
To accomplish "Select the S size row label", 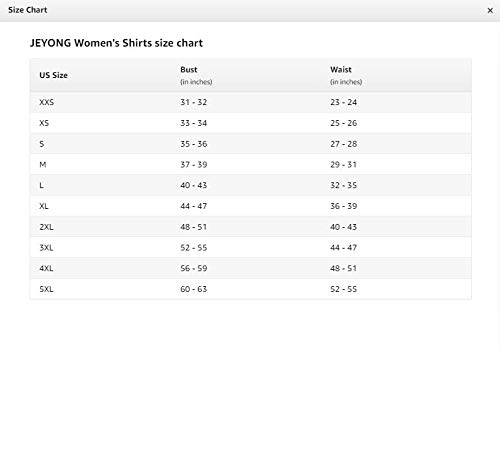I will tap(42, 144).
